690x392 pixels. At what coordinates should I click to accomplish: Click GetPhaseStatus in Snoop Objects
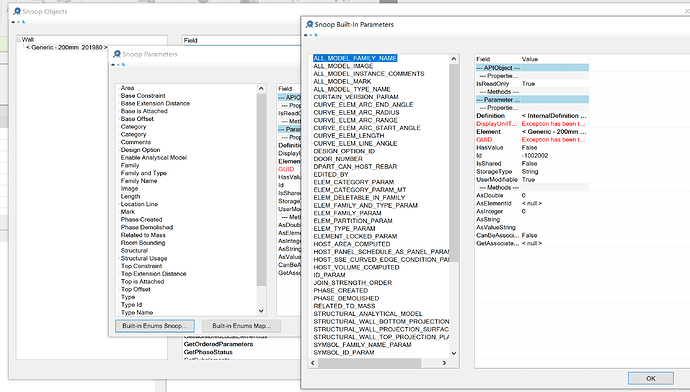[208, 352]
